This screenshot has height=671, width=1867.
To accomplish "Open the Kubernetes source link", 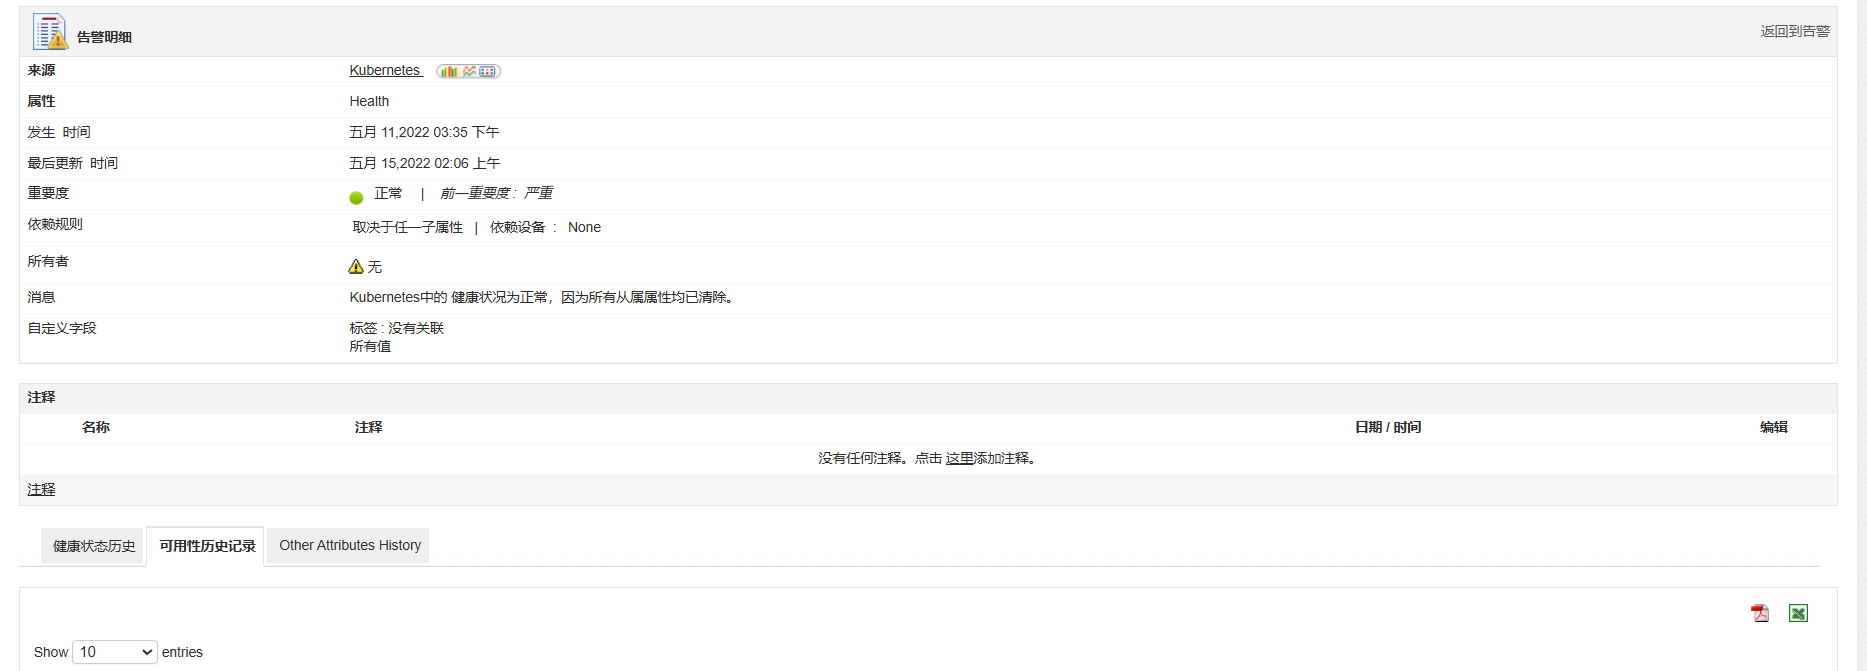I will pos(385,70).
